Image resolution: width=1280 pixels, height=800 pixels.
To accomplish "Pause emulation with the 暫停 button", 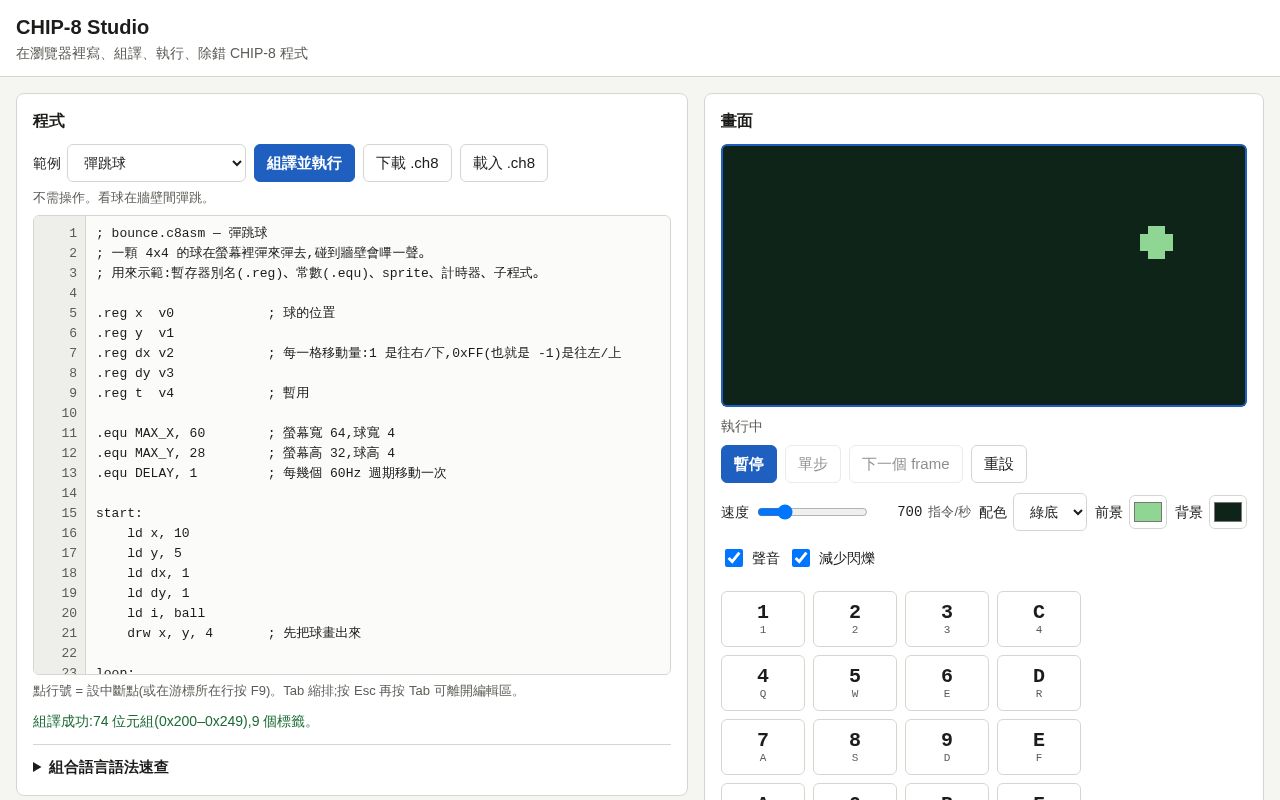I will pyautogui.click(x=749, y=464).
